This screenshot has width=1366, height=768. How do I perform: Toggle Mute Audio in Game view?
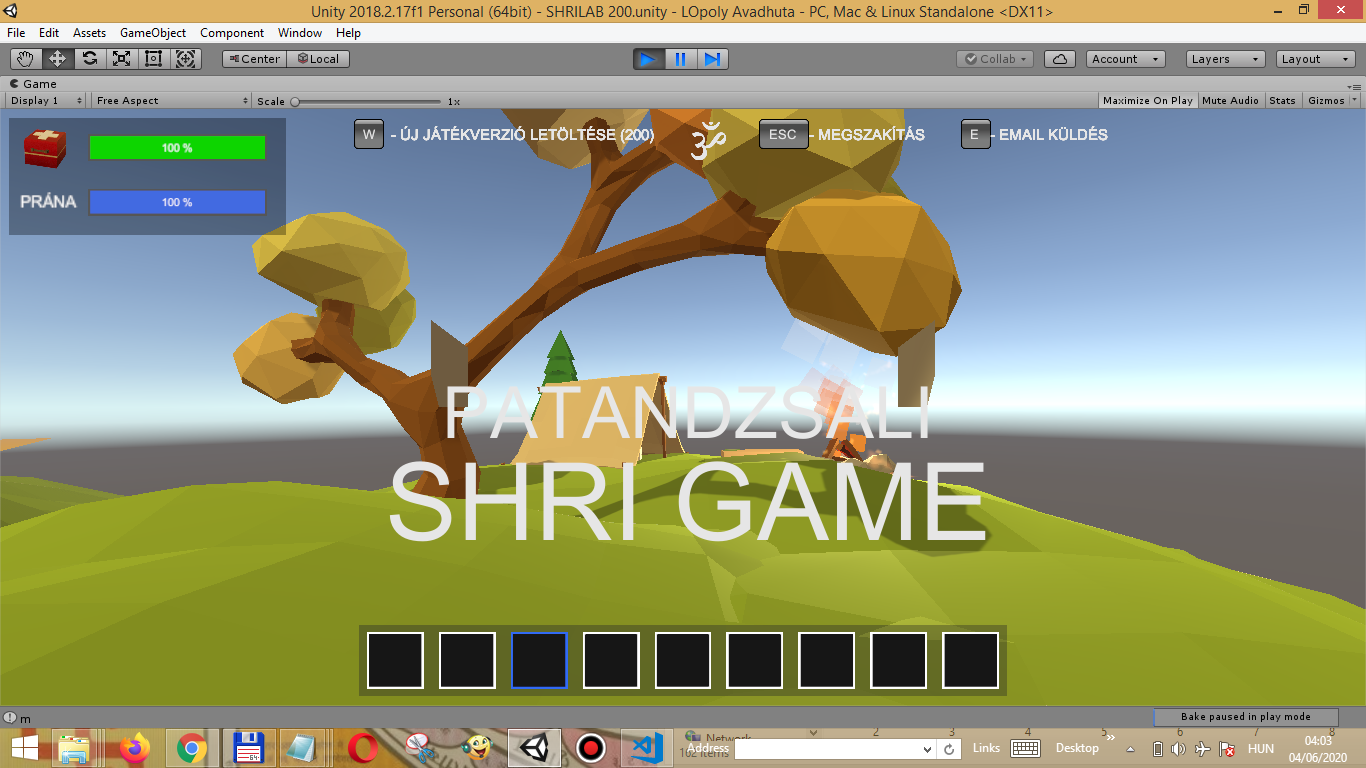pyautogui.click(x=1230, y=101)
